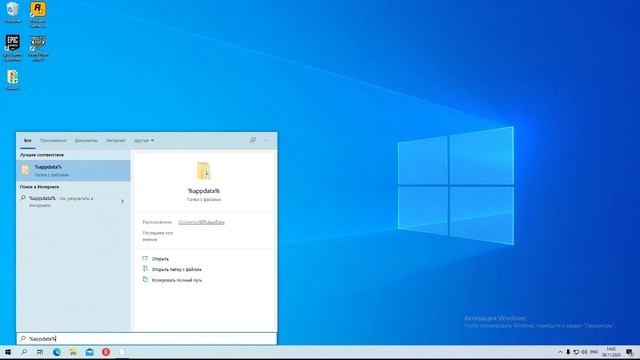Click the taskbar search magnifier icon
The height and width of the screenshot is (360, 640).
pos(24,352)
